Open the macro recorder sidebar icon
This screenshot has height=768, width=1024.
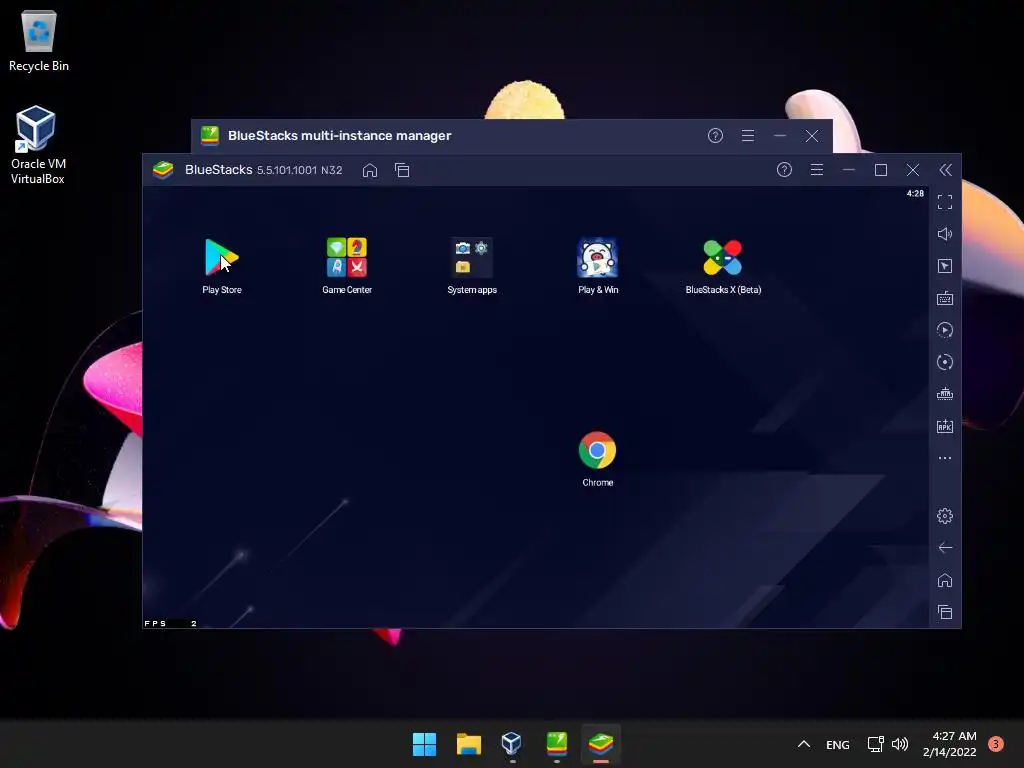click(x=944, y=330)
